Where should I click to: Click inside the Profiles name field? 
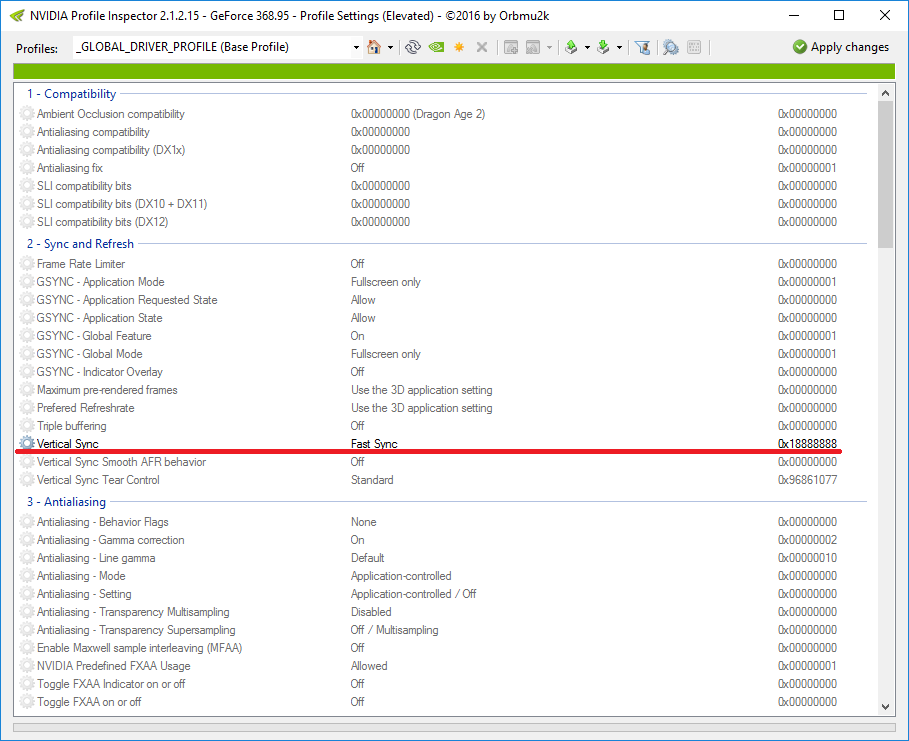coord(212,47)
